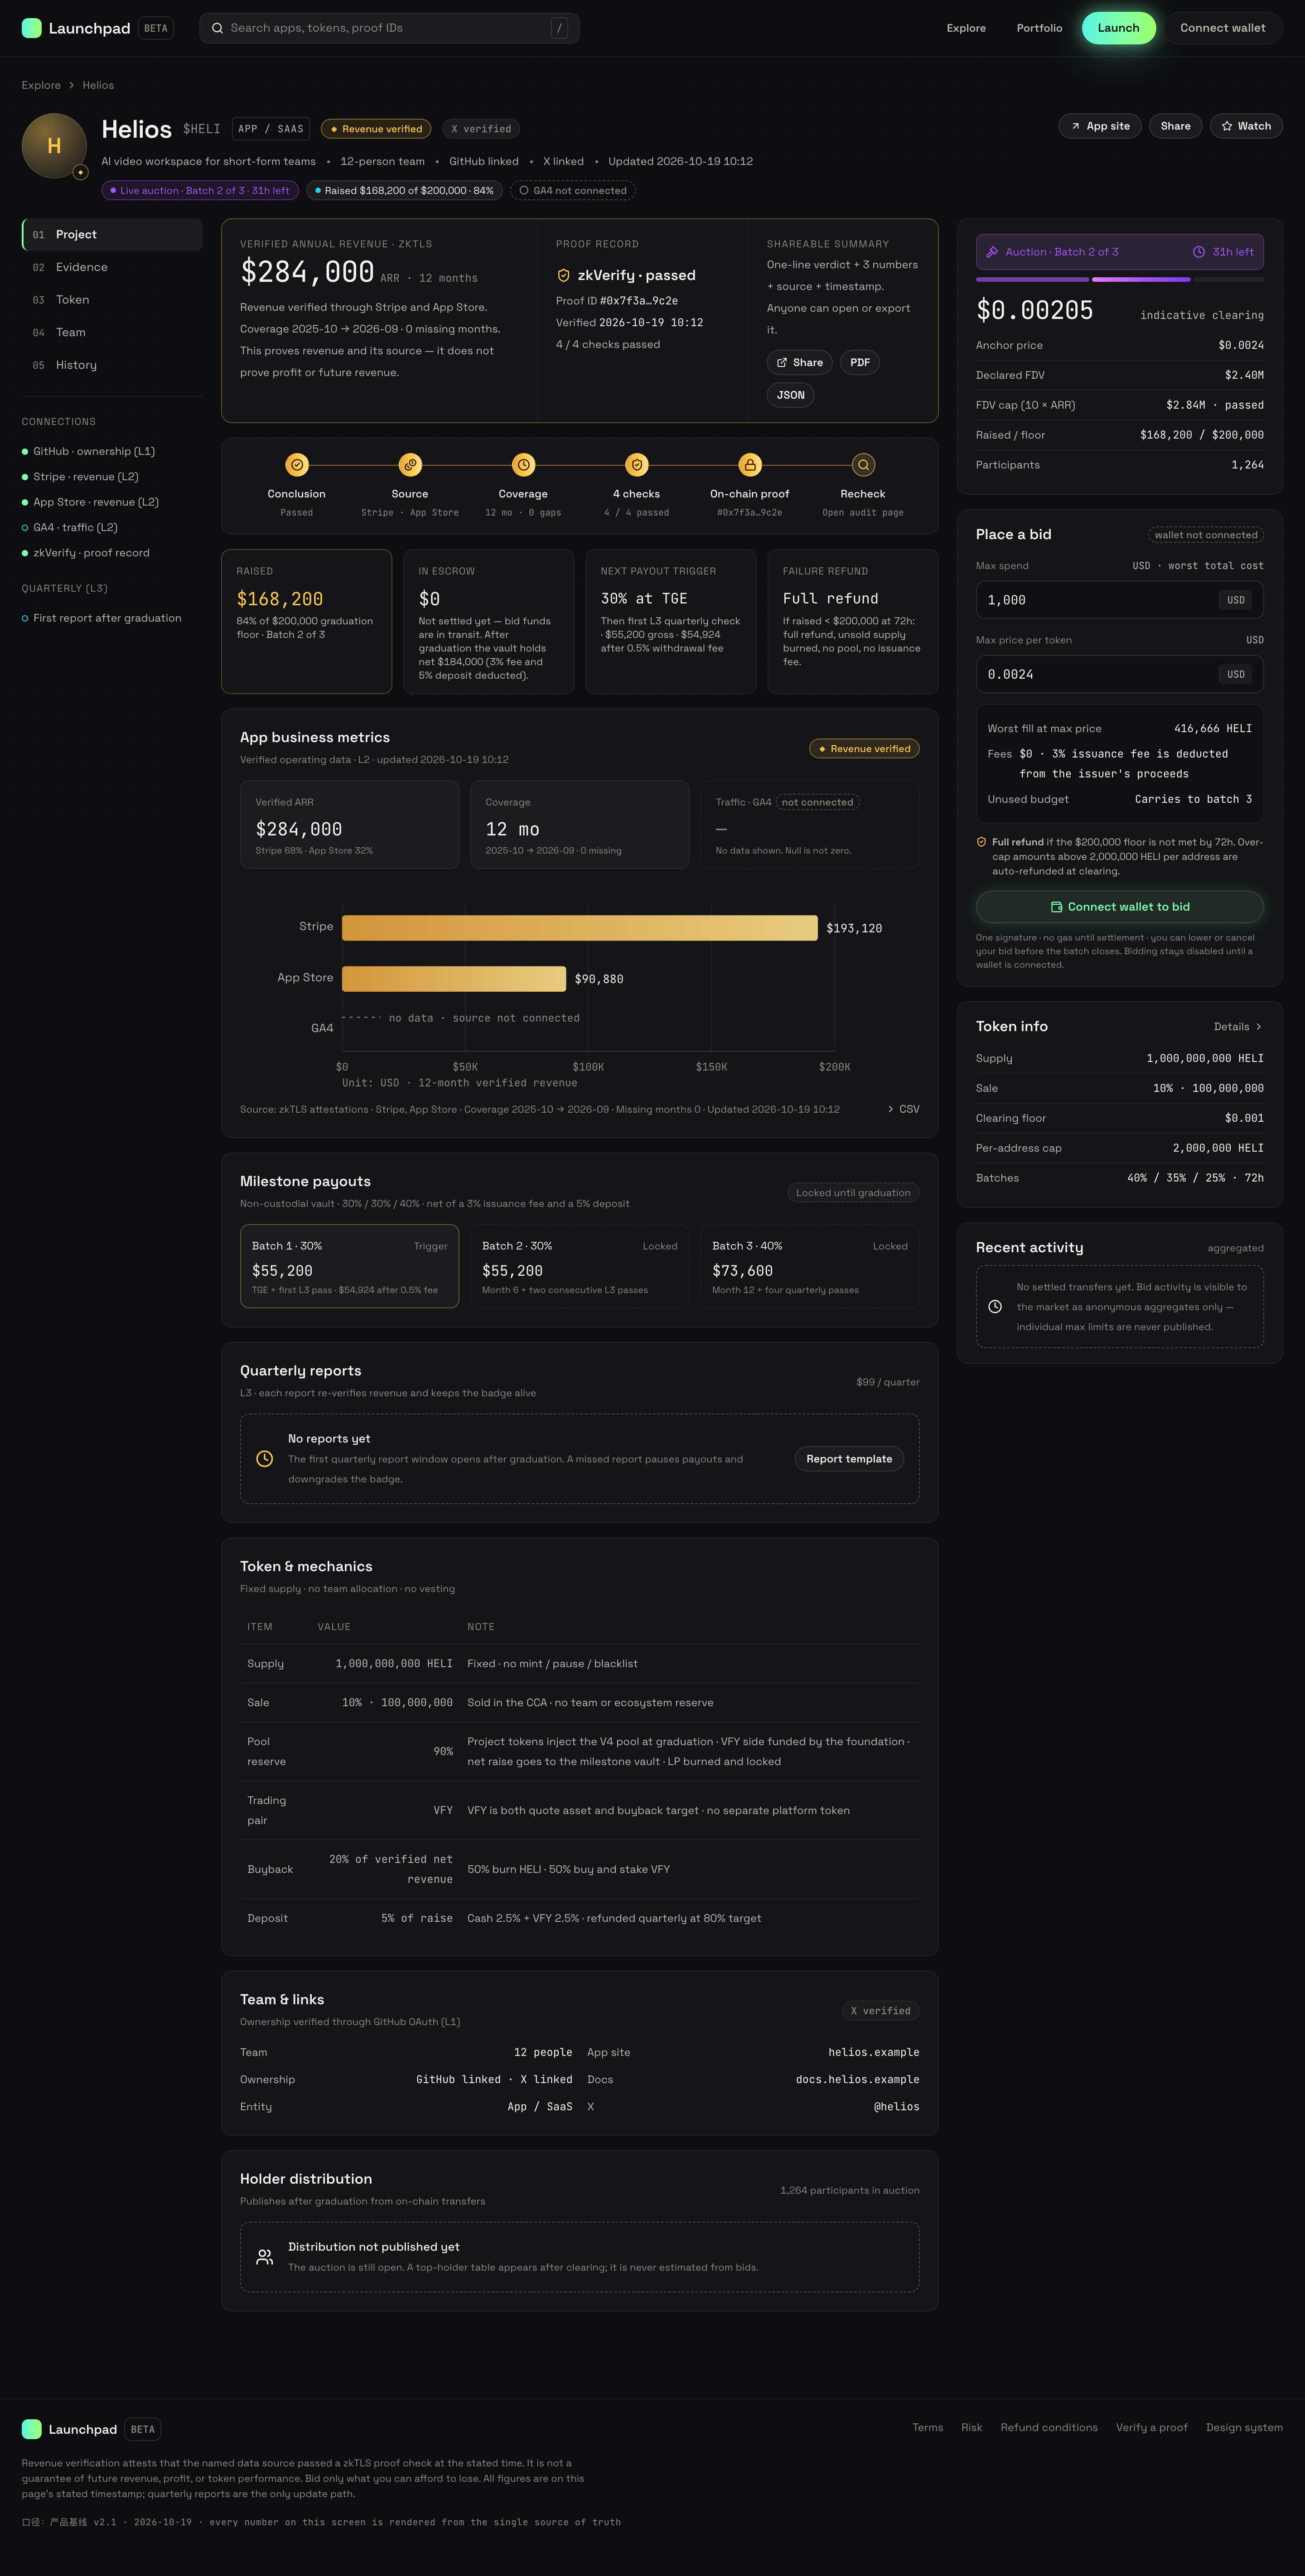
Task: Click the Max price per token field
Action: coord(1119,674)
